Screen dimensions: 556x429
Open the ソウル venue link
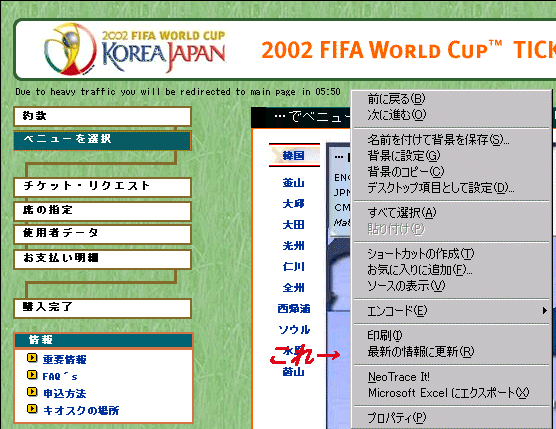point(294,329)
